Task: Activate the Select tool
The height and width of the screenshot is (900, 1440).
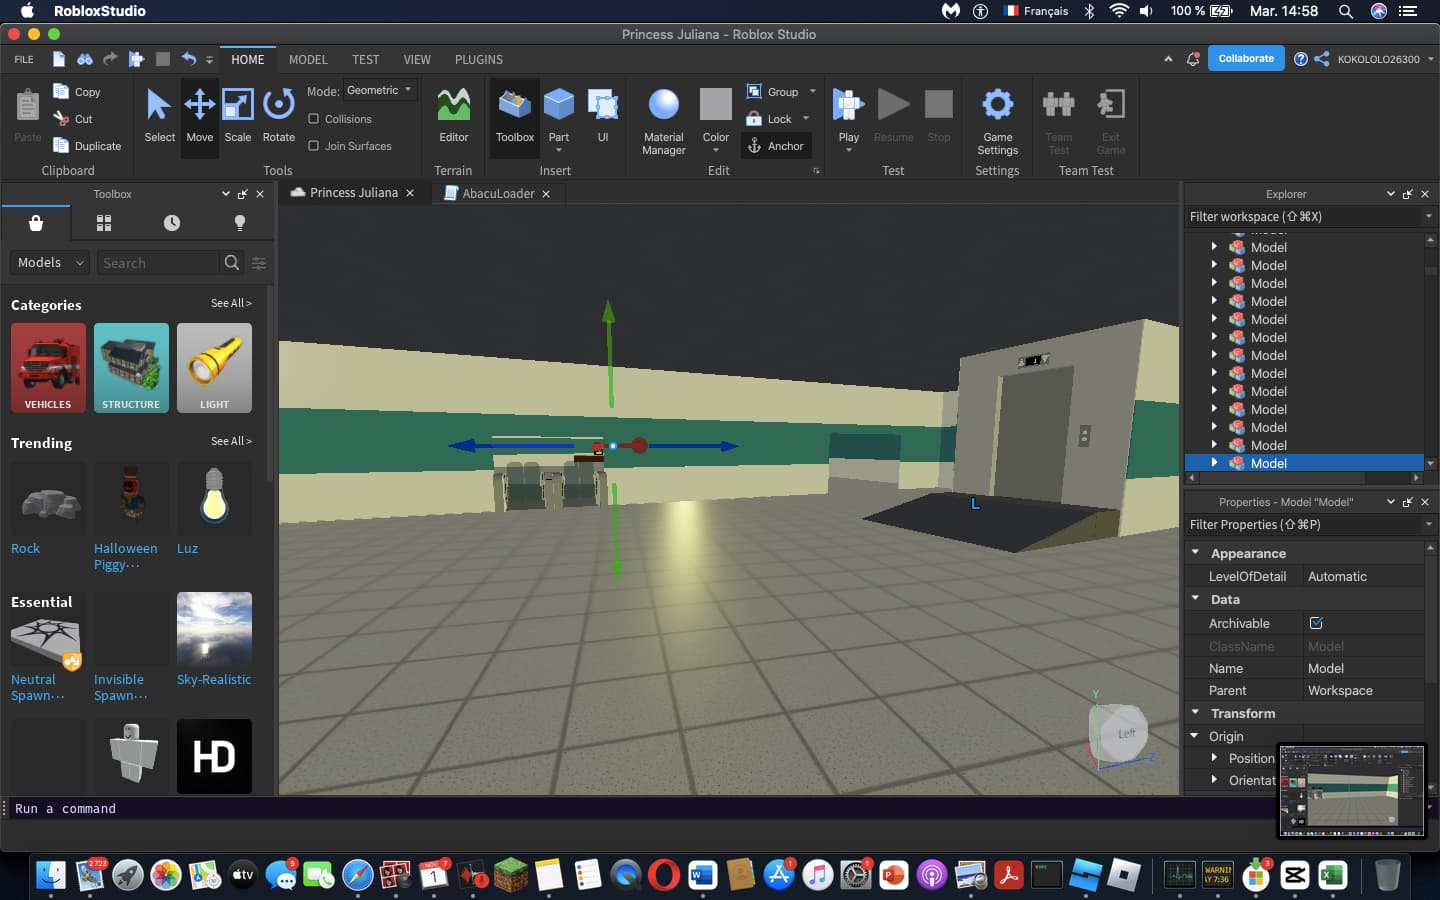Action: [x=159, y=116]
